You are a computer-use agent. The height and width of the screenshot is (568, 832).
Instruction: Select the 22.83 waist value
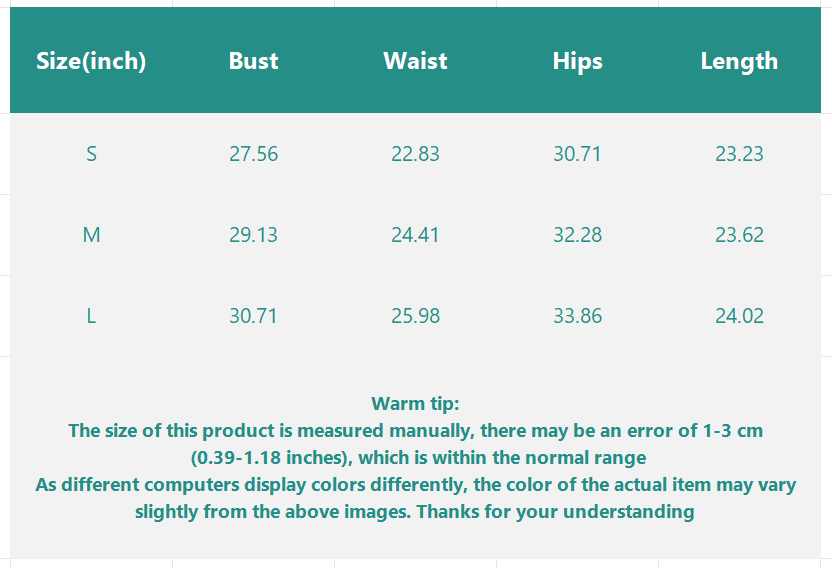point(415,154)
